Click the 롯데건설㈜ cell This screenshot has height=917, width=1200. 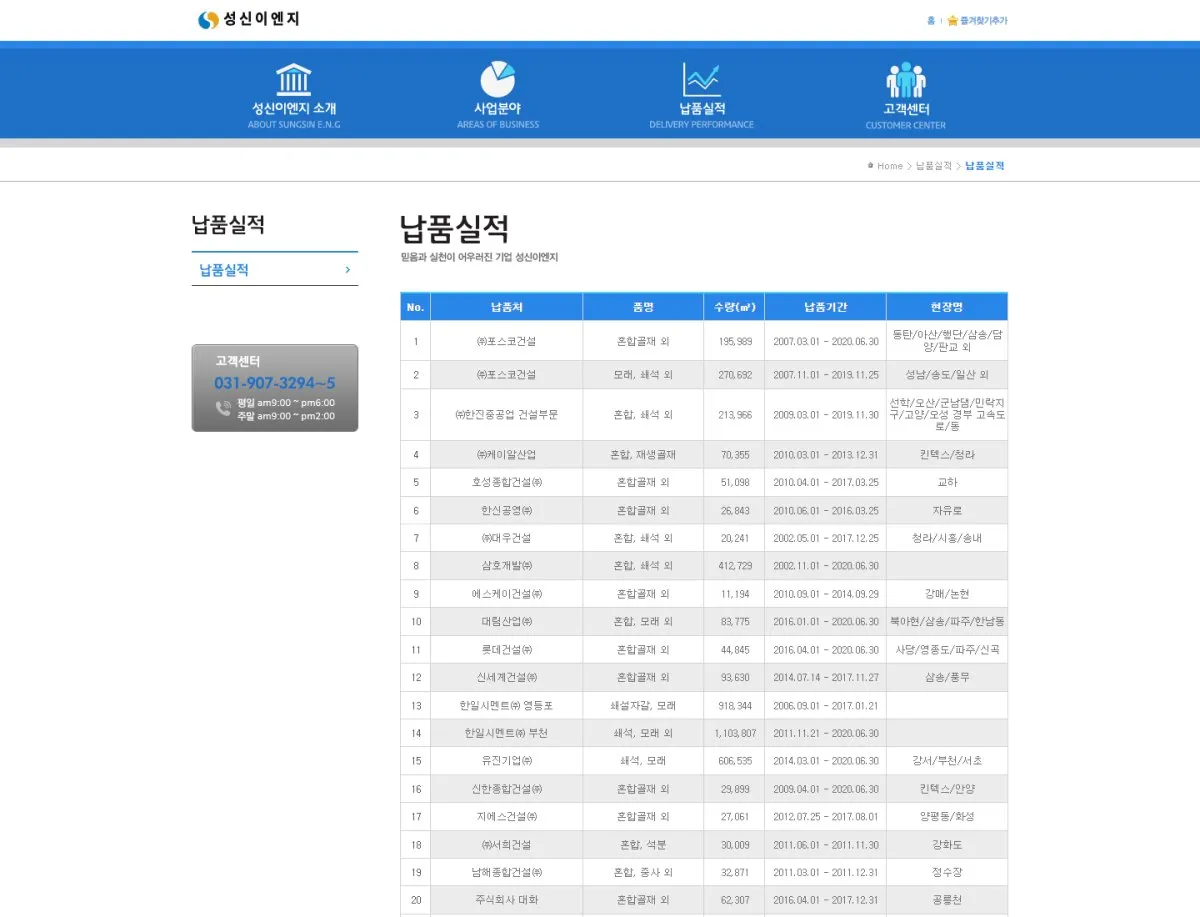507,650
